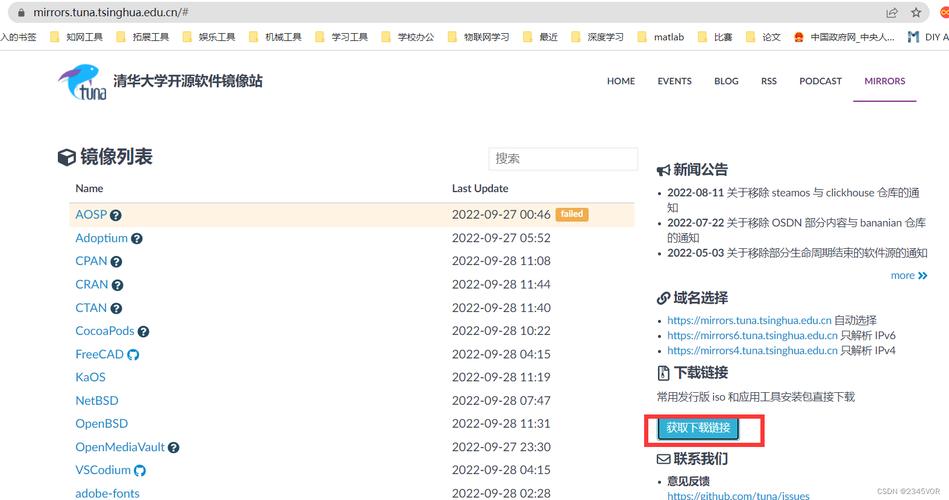The width and height of the screenshot is (949, 500).
Task: Open the 比赛 bookmark folder
Action: [715, 37]
